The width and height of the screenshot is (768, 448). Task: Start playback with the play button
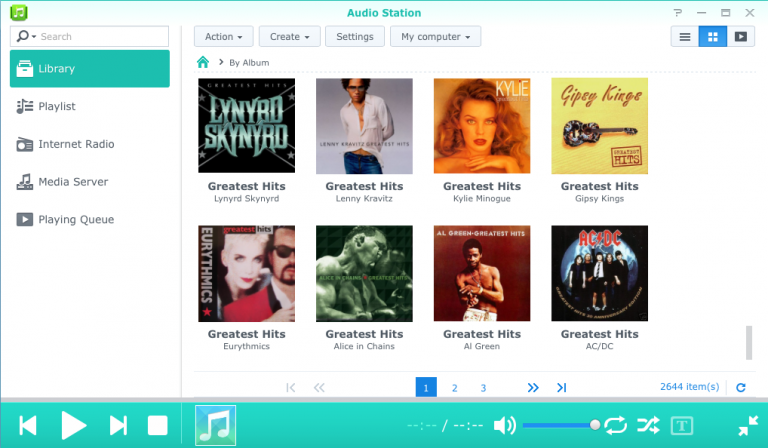[x=73, y=425]
